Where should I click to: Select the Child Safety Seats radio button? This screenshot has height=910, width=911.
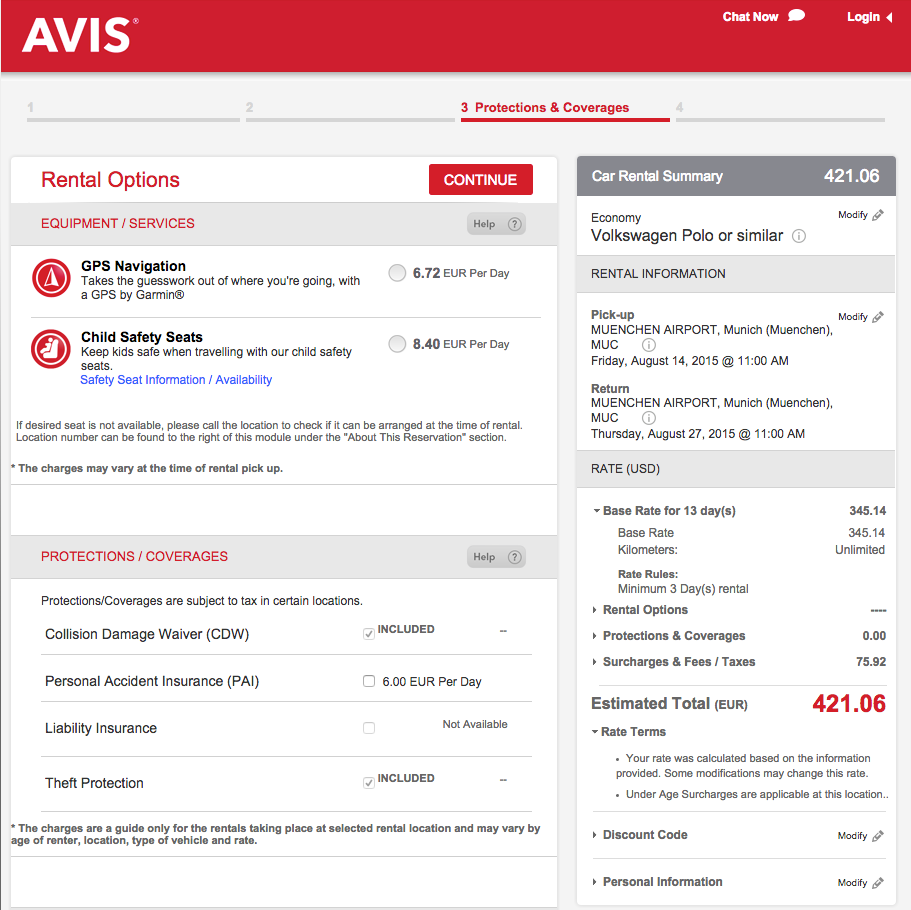pos(397,344)
